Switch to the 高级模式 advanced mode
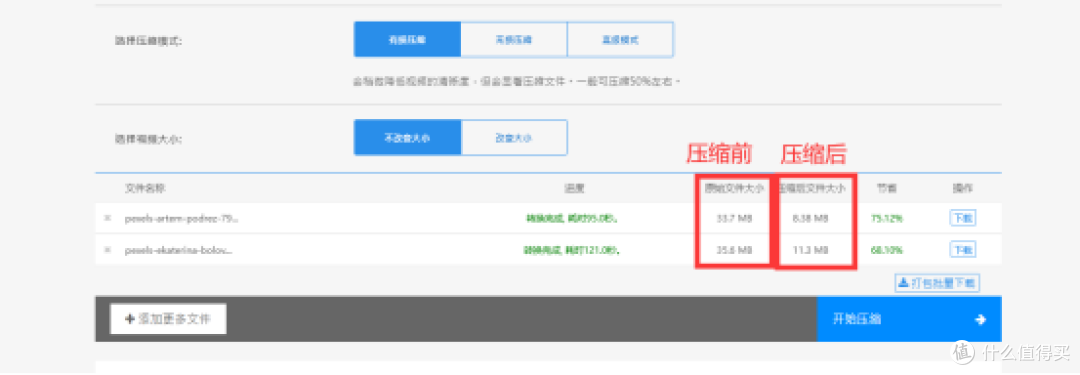 (621, 40)
